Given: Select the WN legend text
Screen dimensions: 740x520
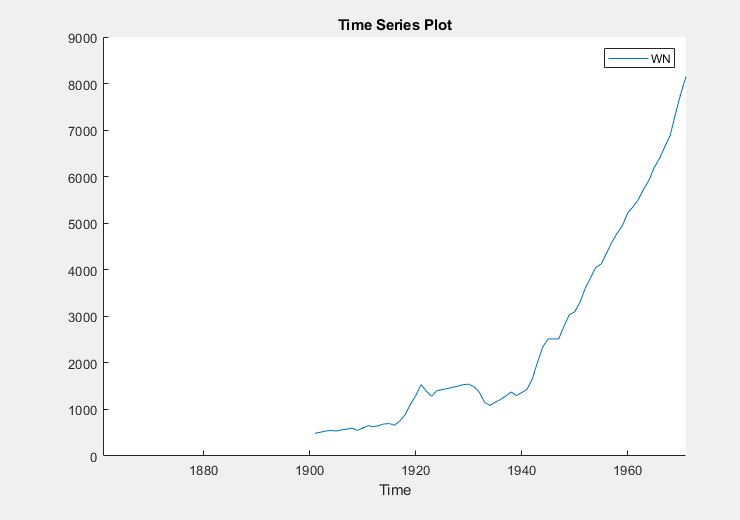Looking at the screenshot, I should coord(660,59).
